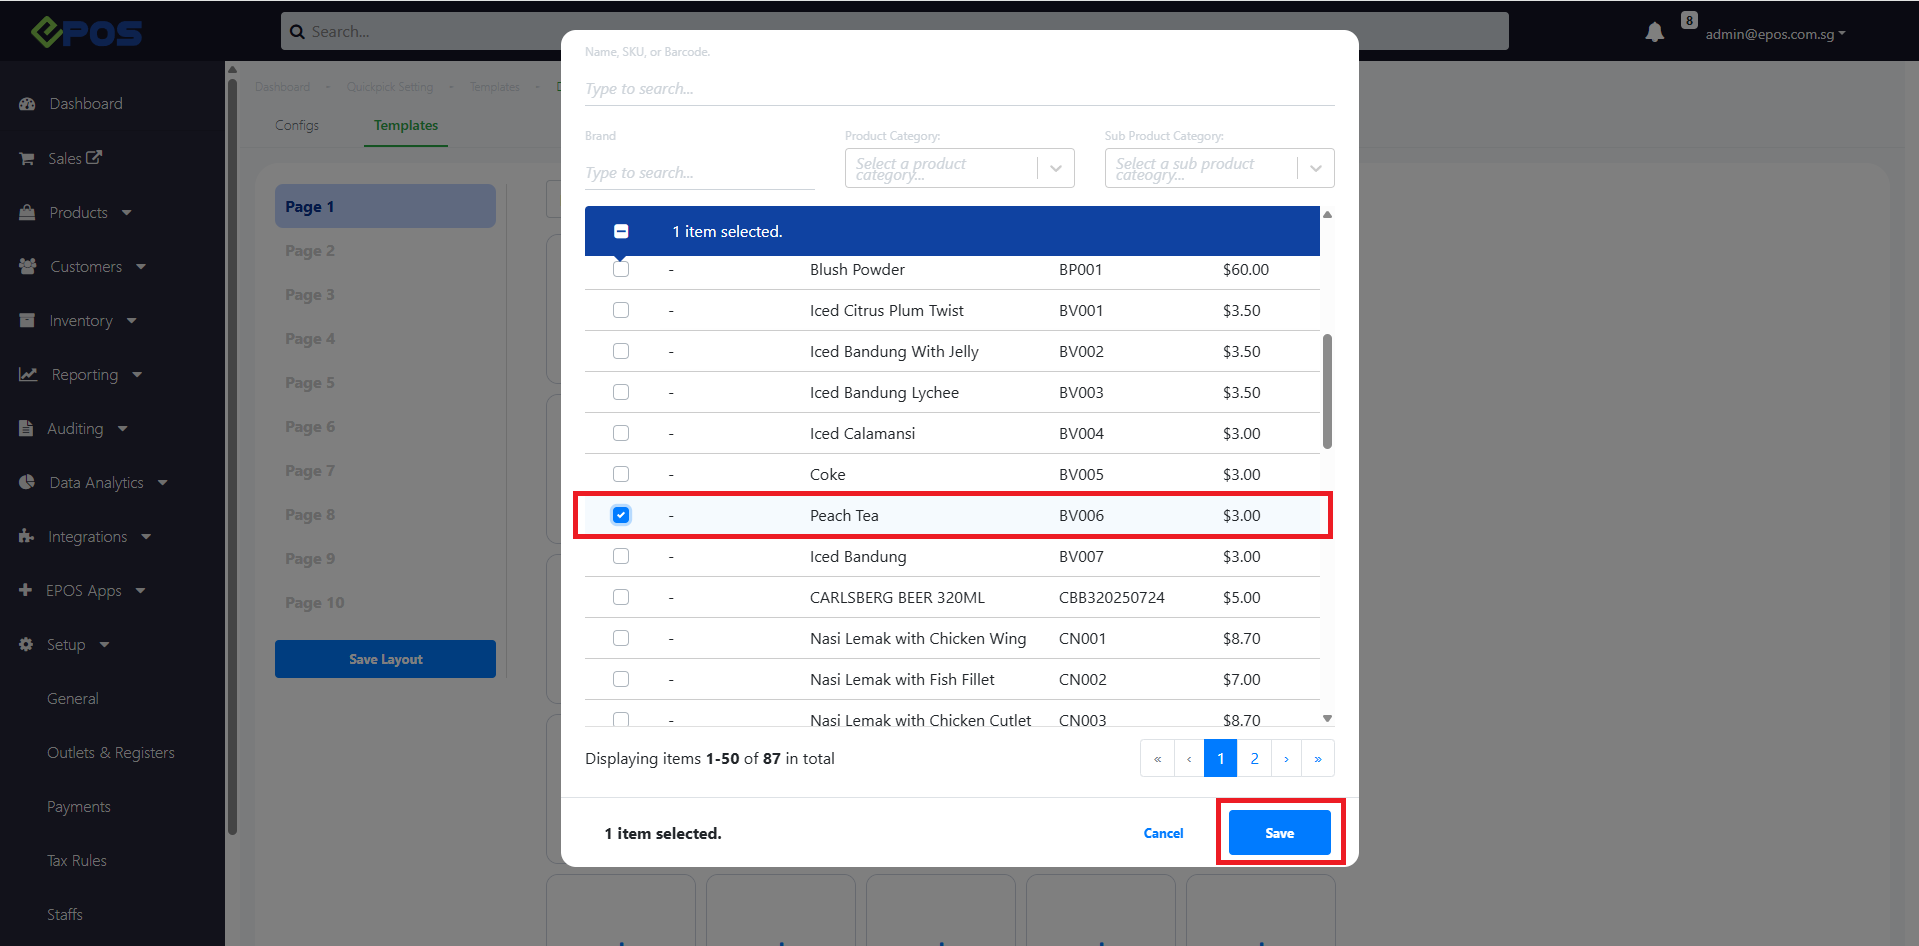This screenshot has height=946, width=1919.
Task: Uncheck the Peach Tea checkbox
Action: (x=621, y=515)
